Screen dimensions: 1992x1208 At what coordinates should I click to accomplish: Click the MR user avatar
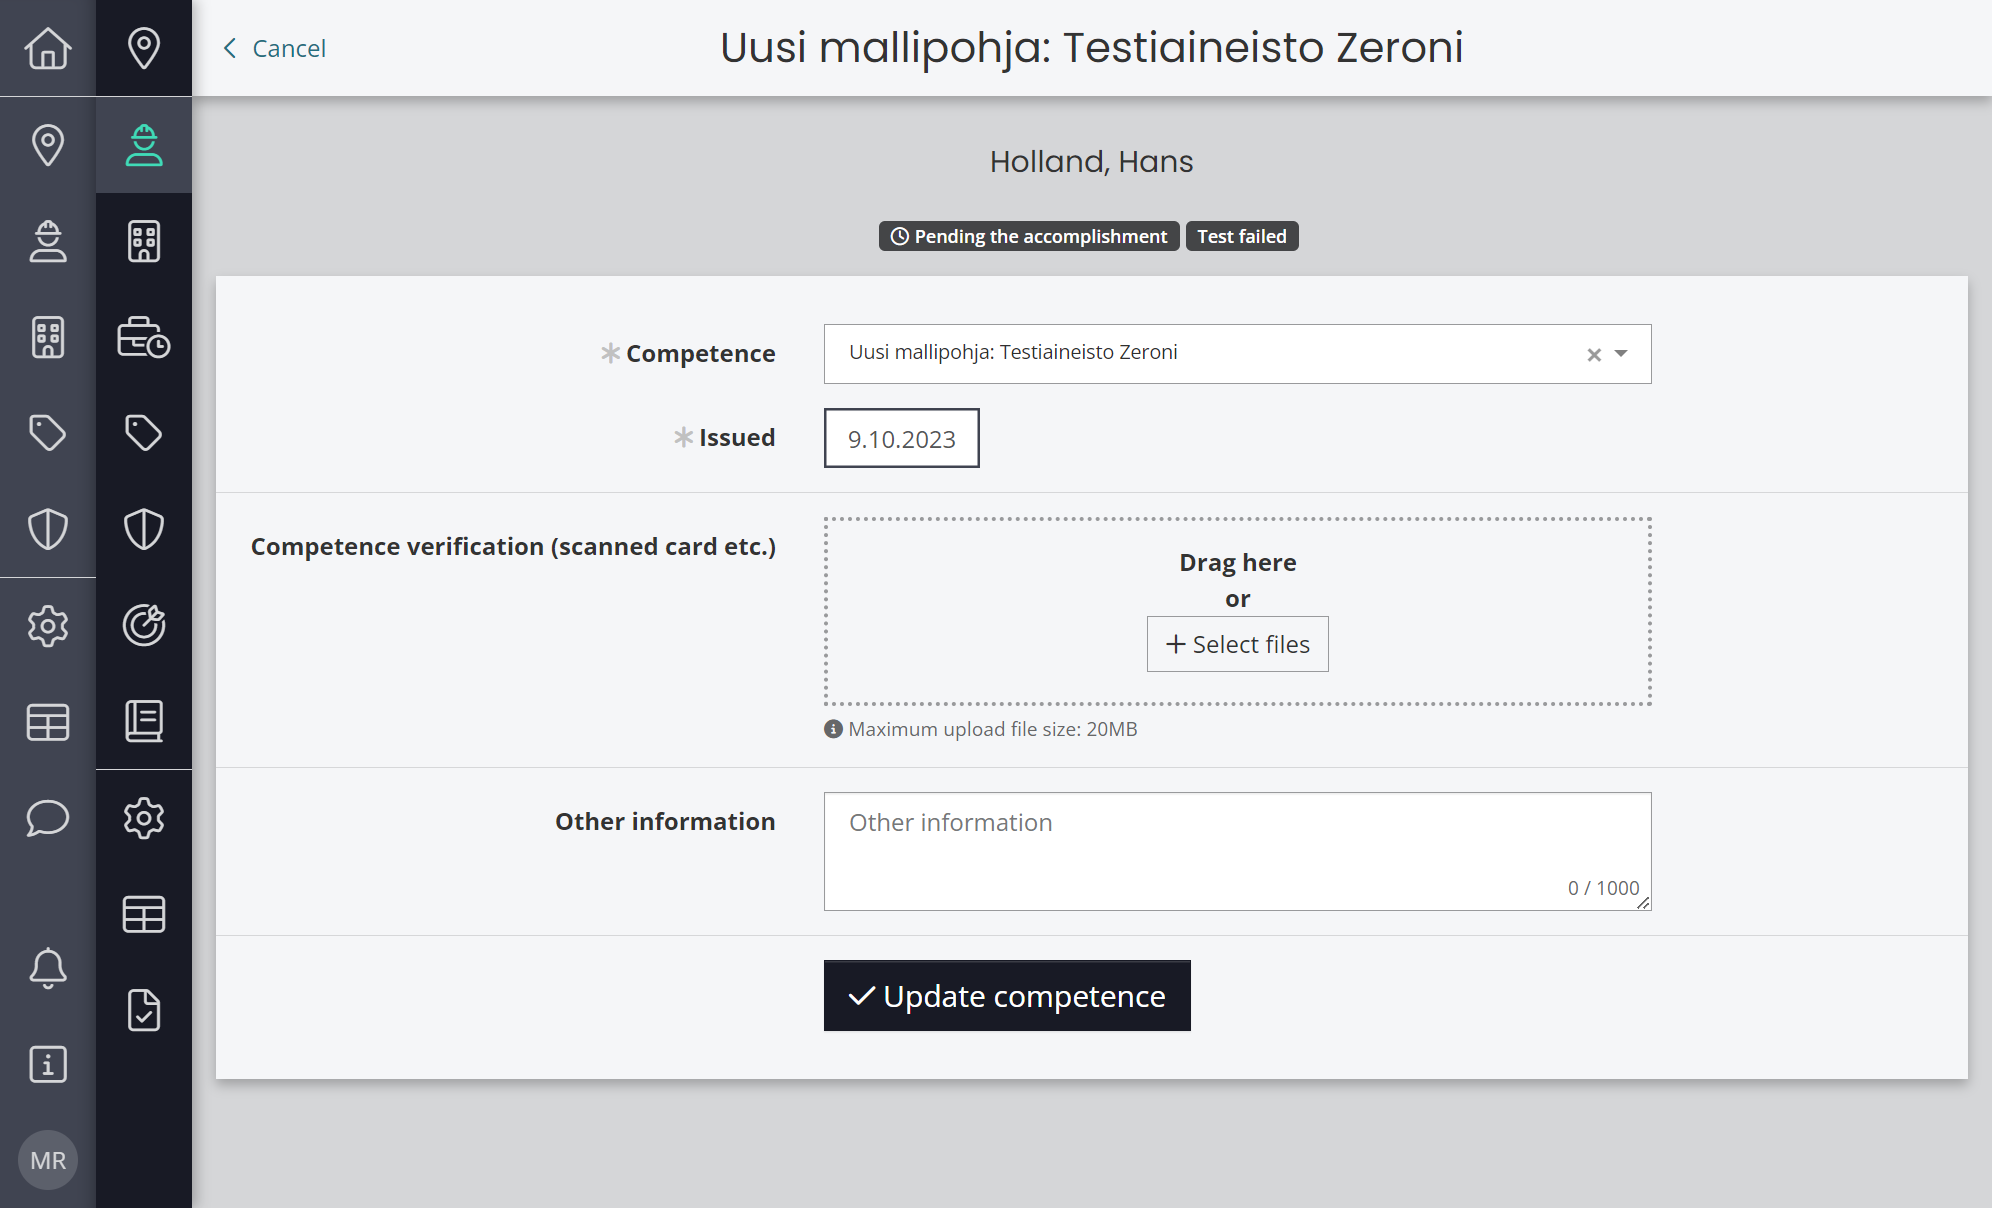(48, 1160)
